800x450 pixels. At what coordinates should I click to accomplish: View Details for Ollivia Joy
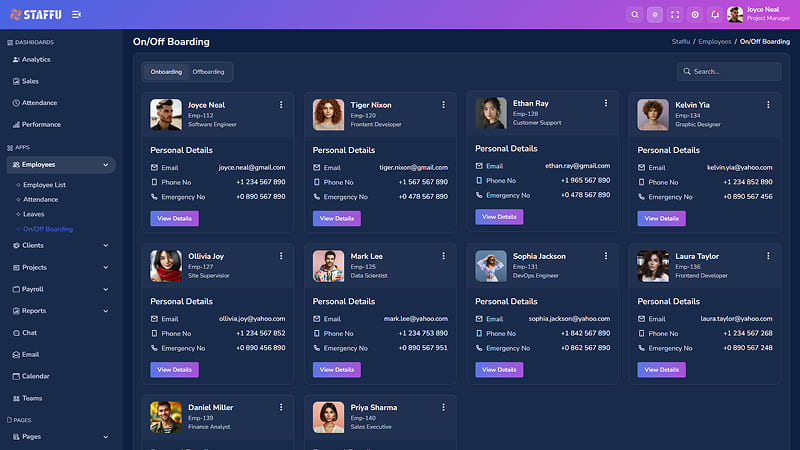[174, 370]
